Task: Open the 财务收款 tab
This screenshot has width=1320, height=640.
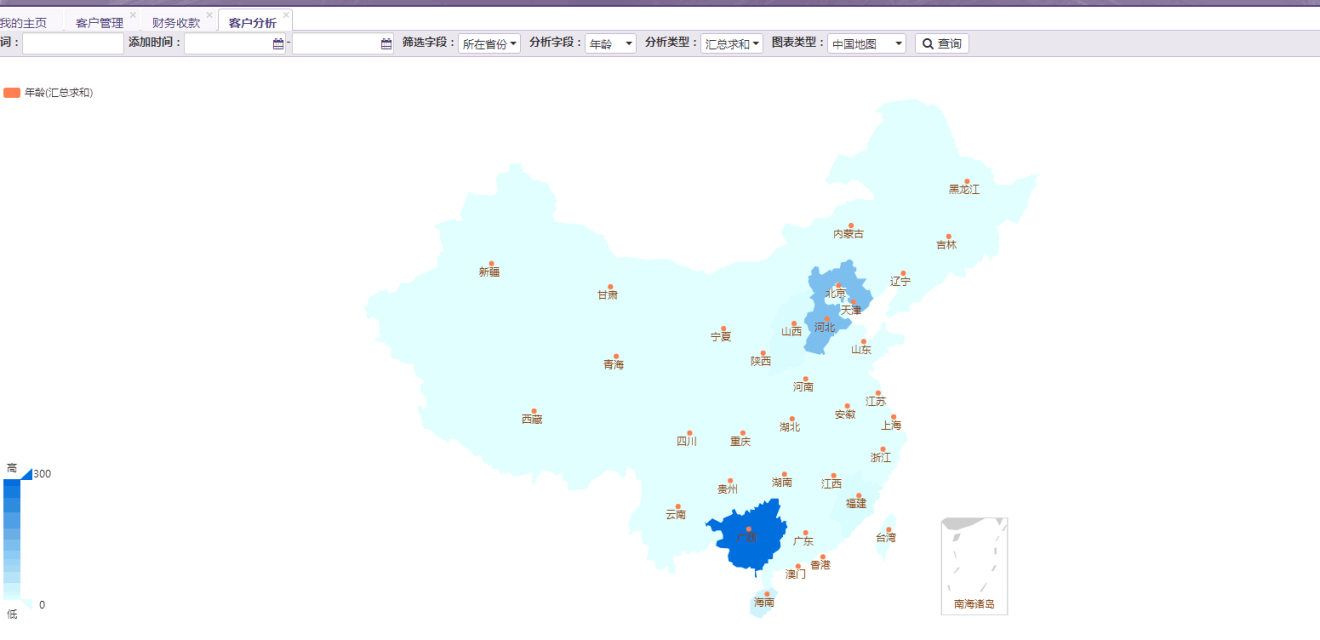Action: pyautogui.click(x=176, y=23)
